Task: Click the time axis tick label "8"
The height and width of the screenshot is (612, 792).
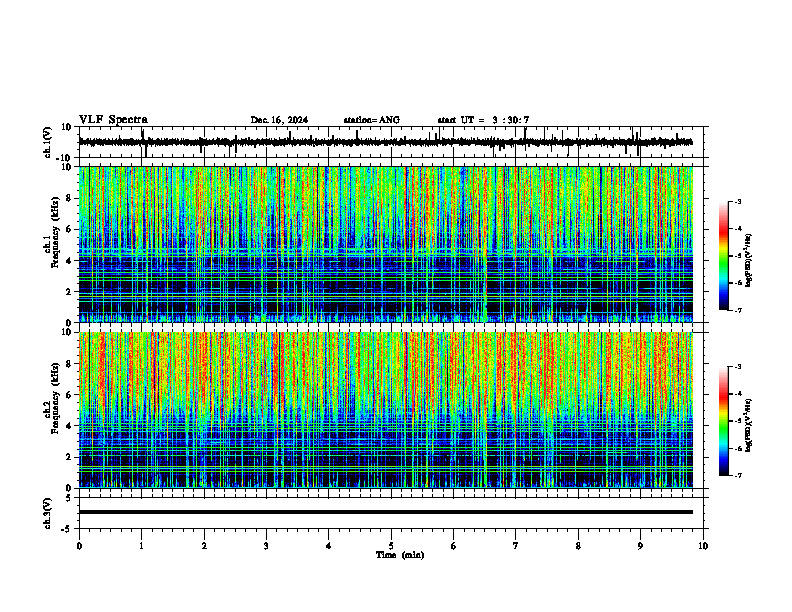Action: point(578,546)
